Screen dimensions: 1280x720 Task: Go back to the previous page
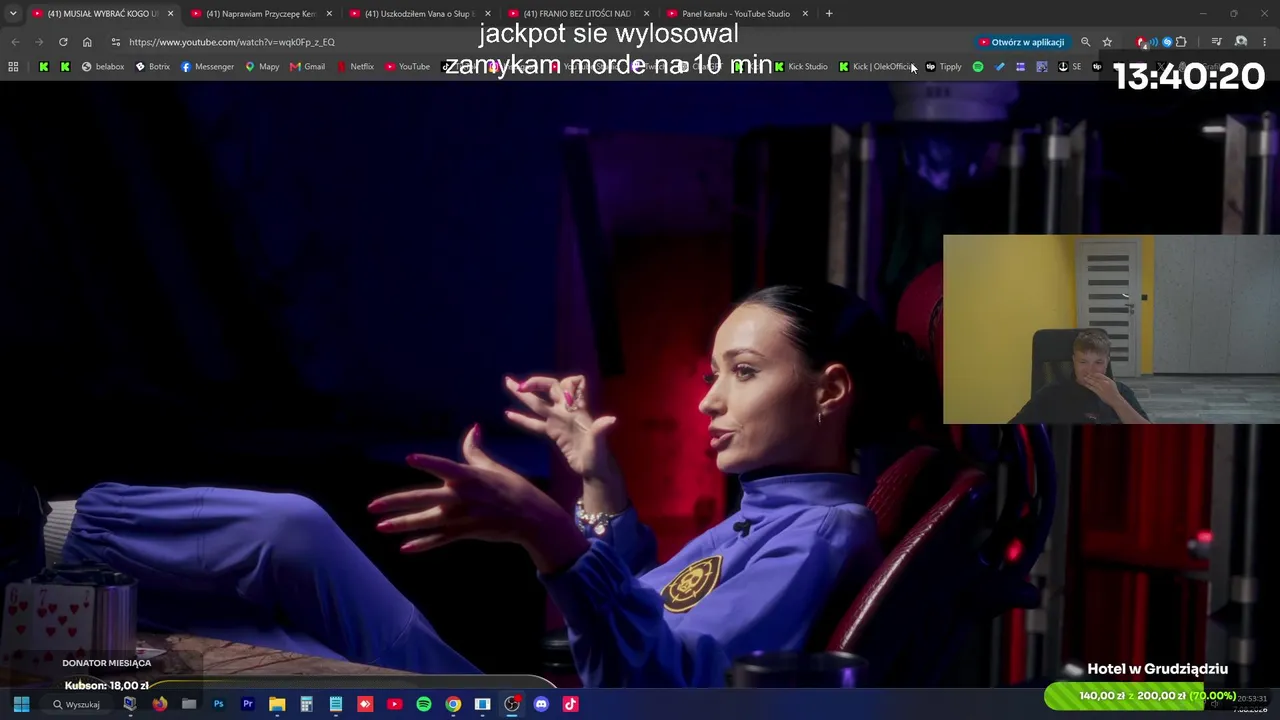pos(15,42)
